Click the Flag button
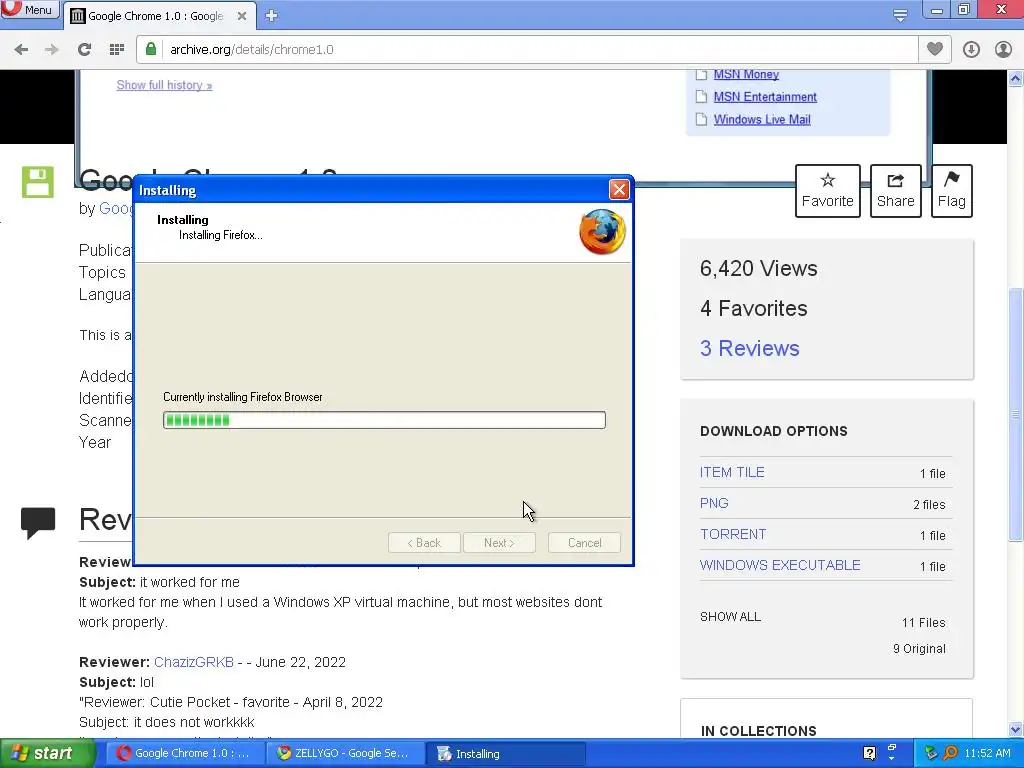This screenshot has height=768, width=1024. tap(952, 191)
